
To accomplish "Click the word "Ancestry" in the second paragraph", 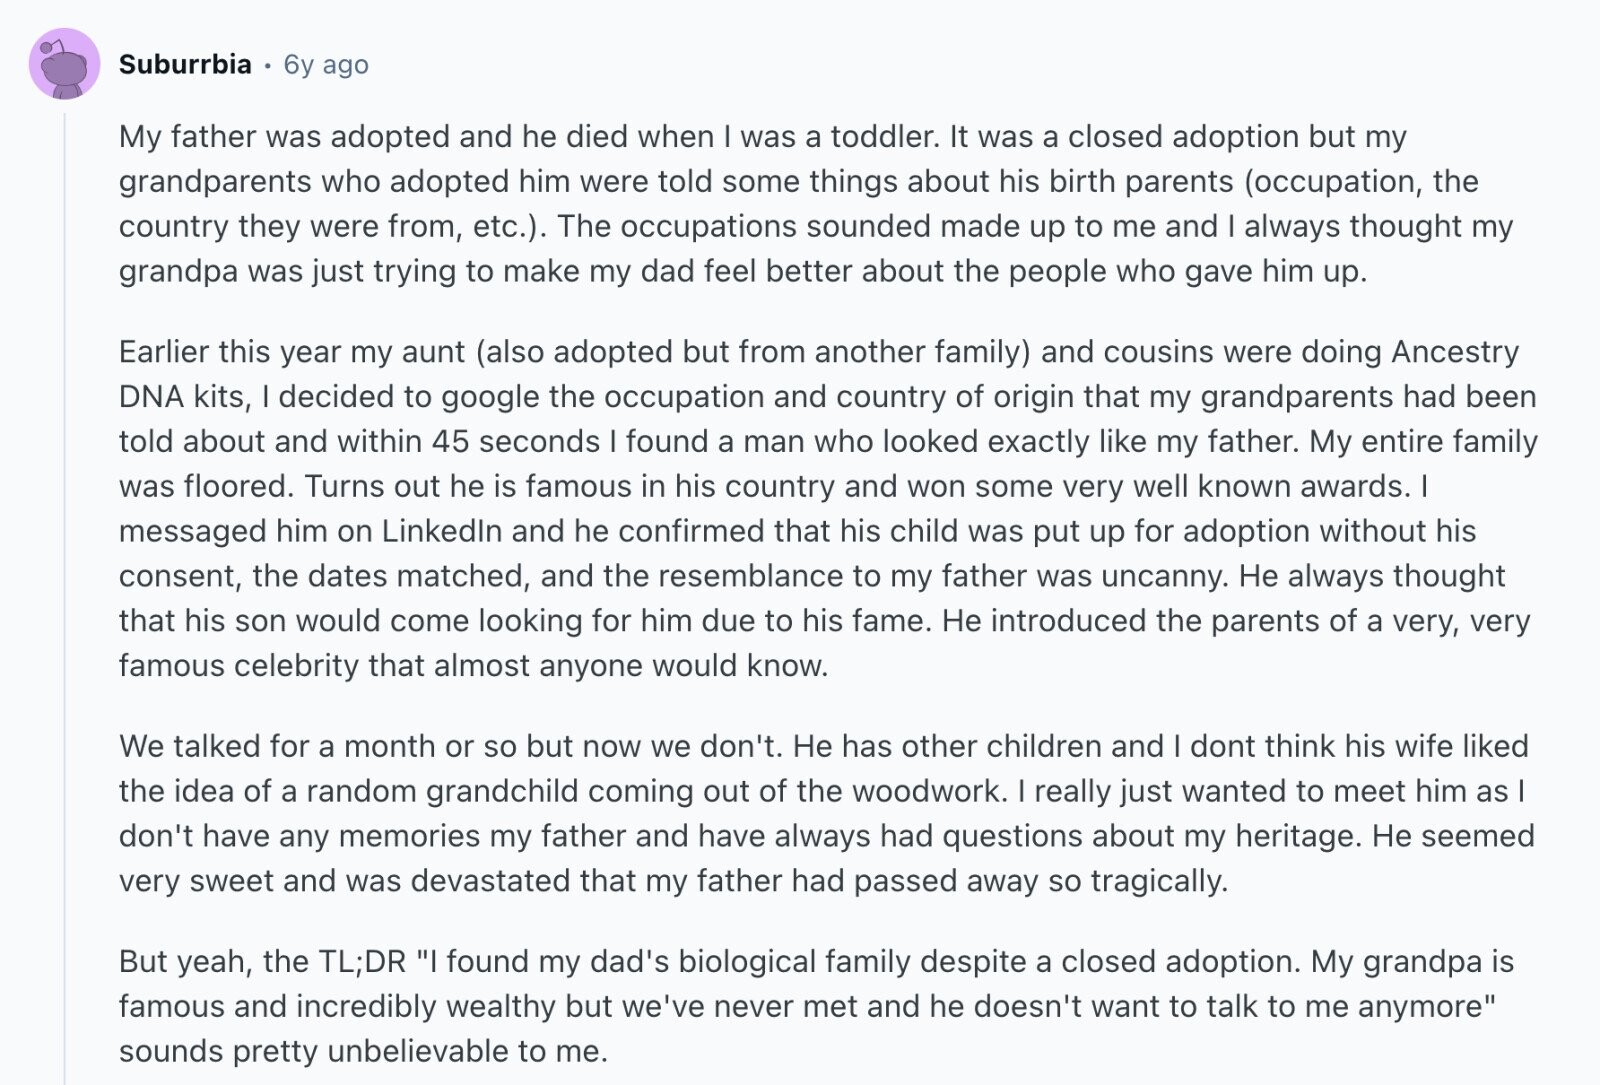I will [x=1454, y=352].
